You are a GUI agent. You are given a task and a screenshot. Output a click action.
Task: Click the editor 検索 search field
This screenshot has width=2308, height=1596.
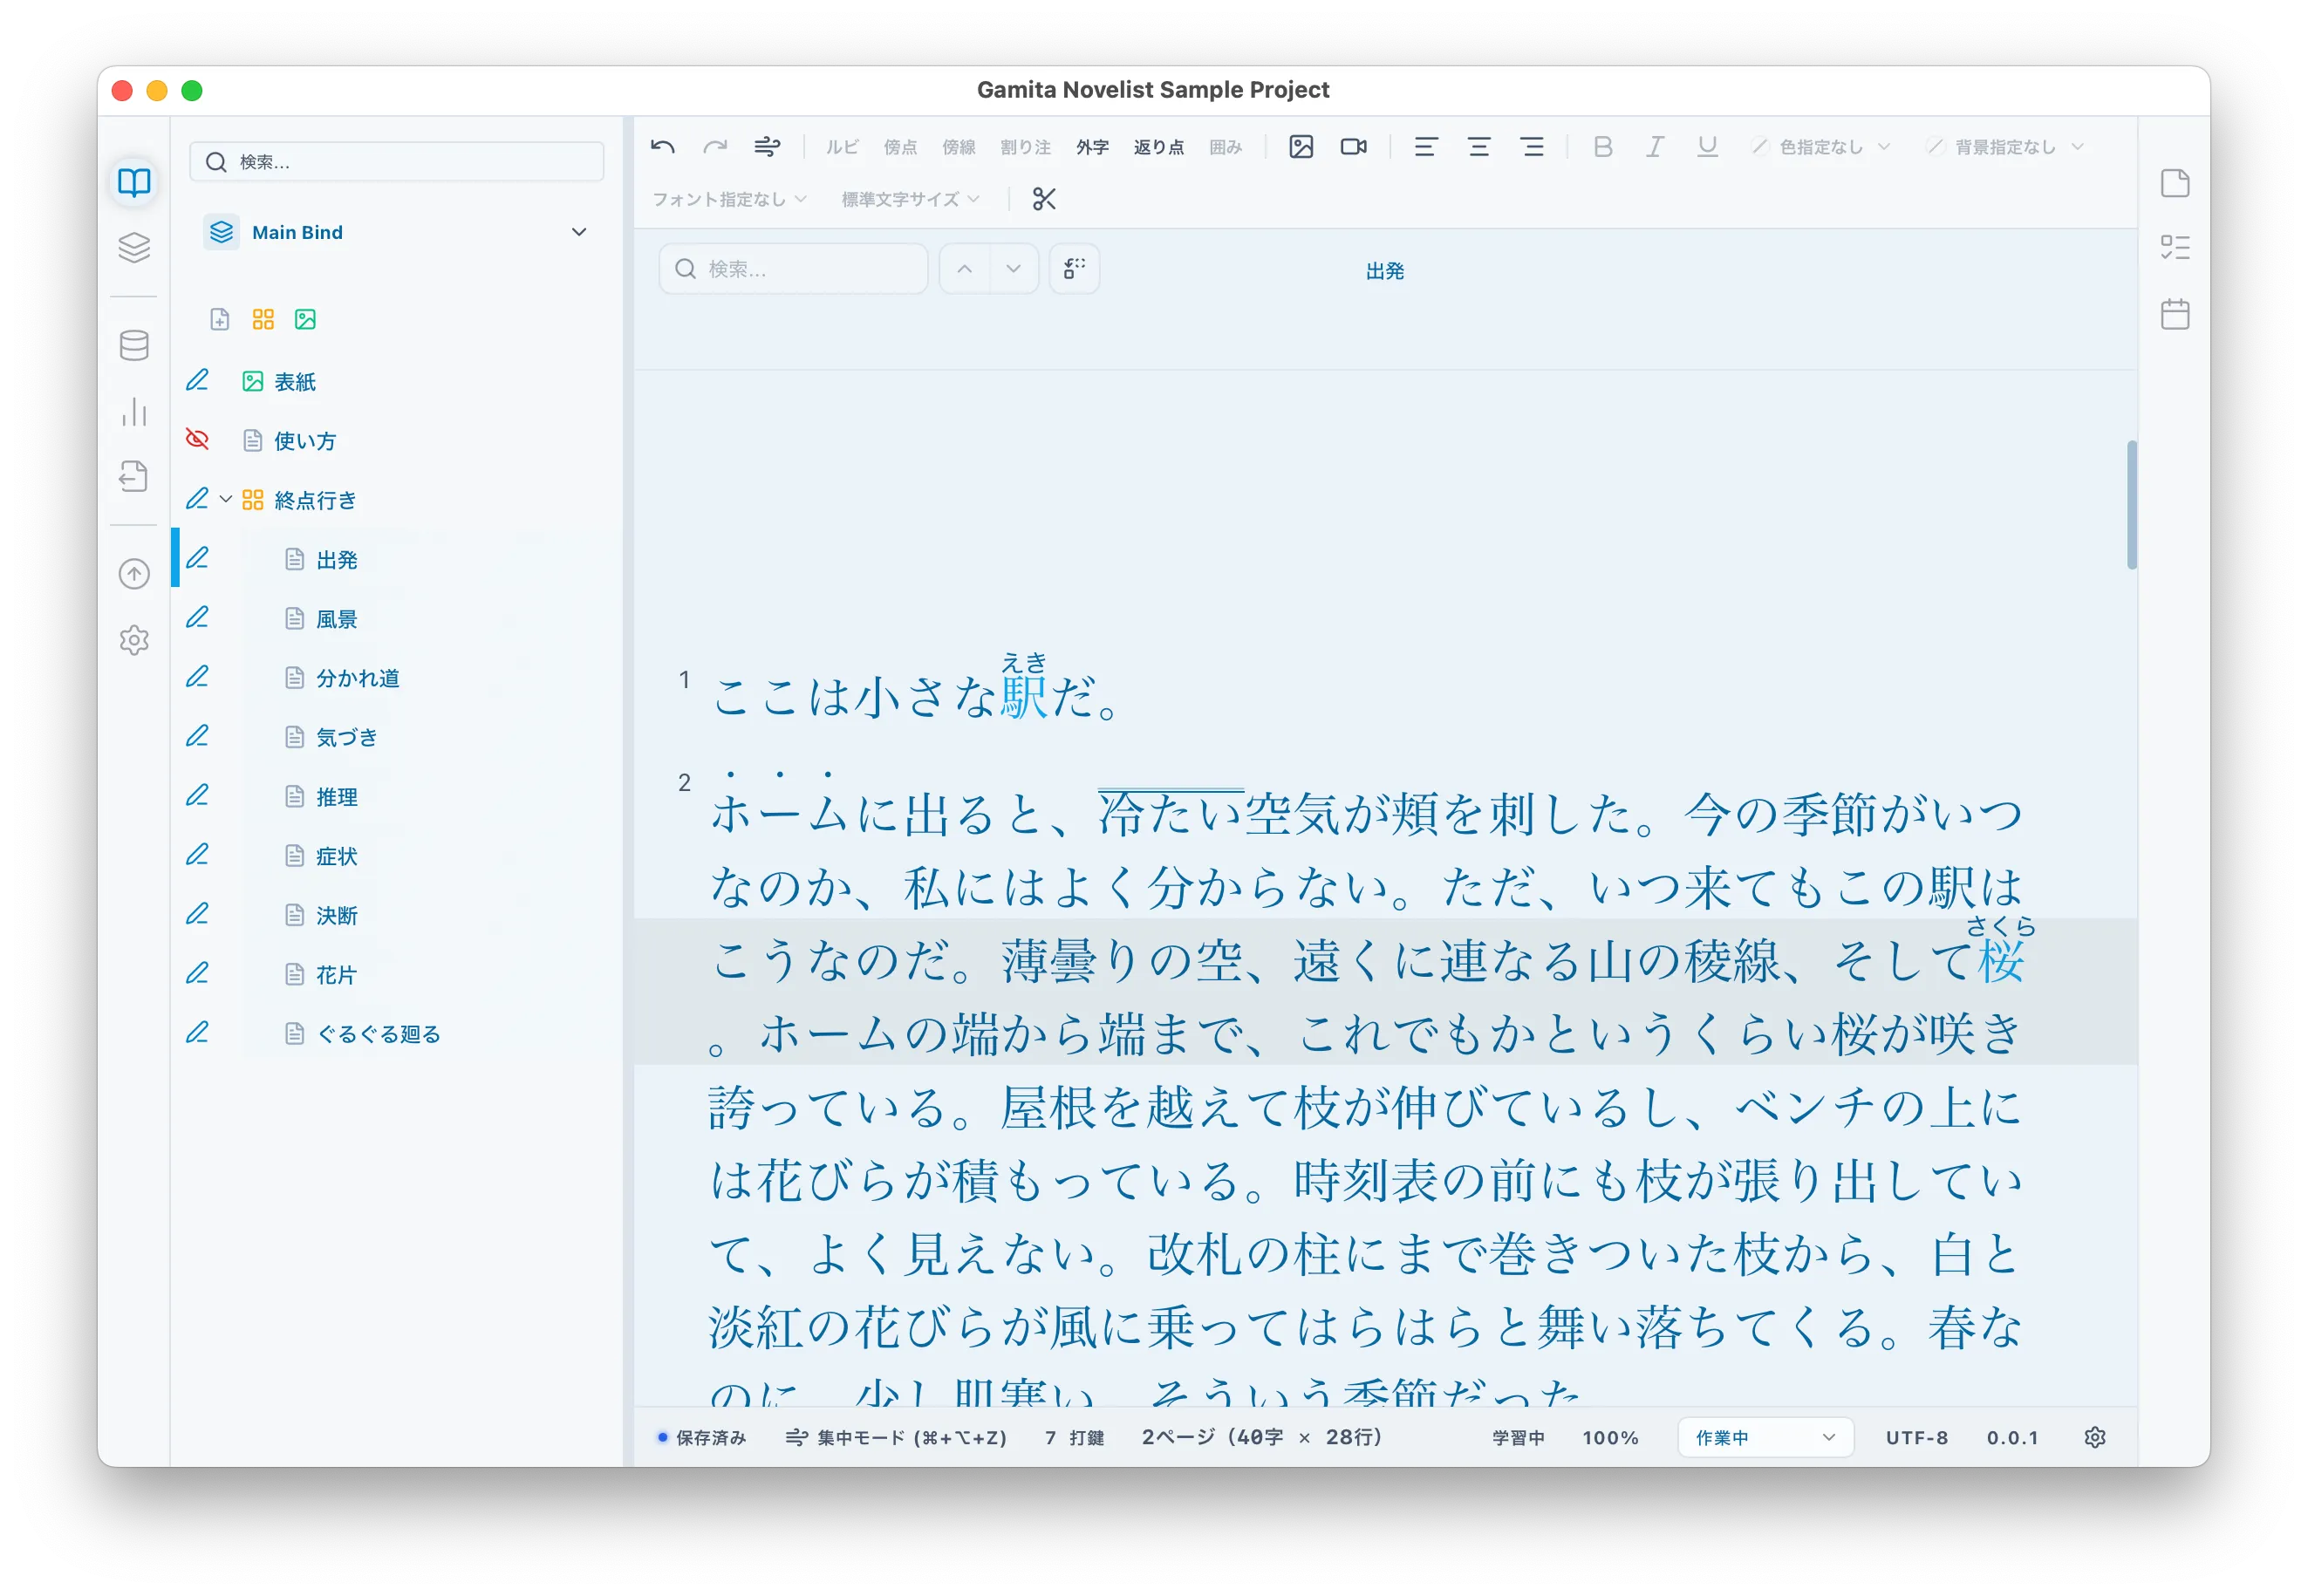click(793, 269)
